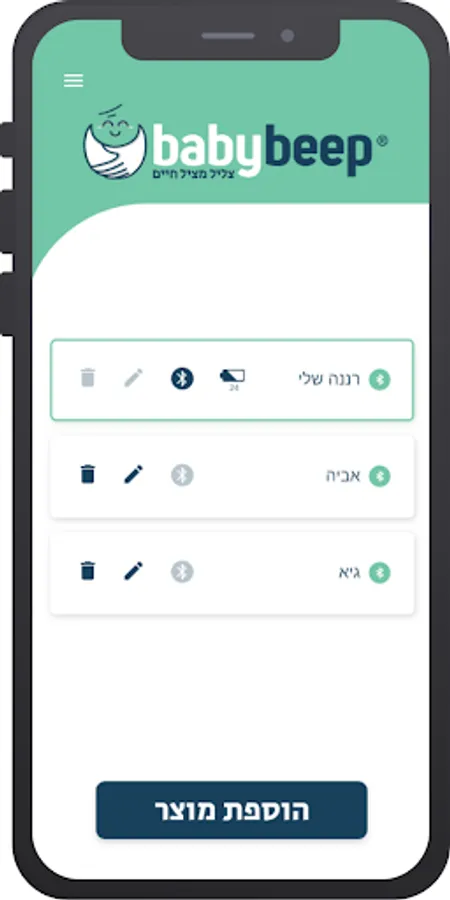Check the battery level icon for רננה שלי

pos(232,379)
